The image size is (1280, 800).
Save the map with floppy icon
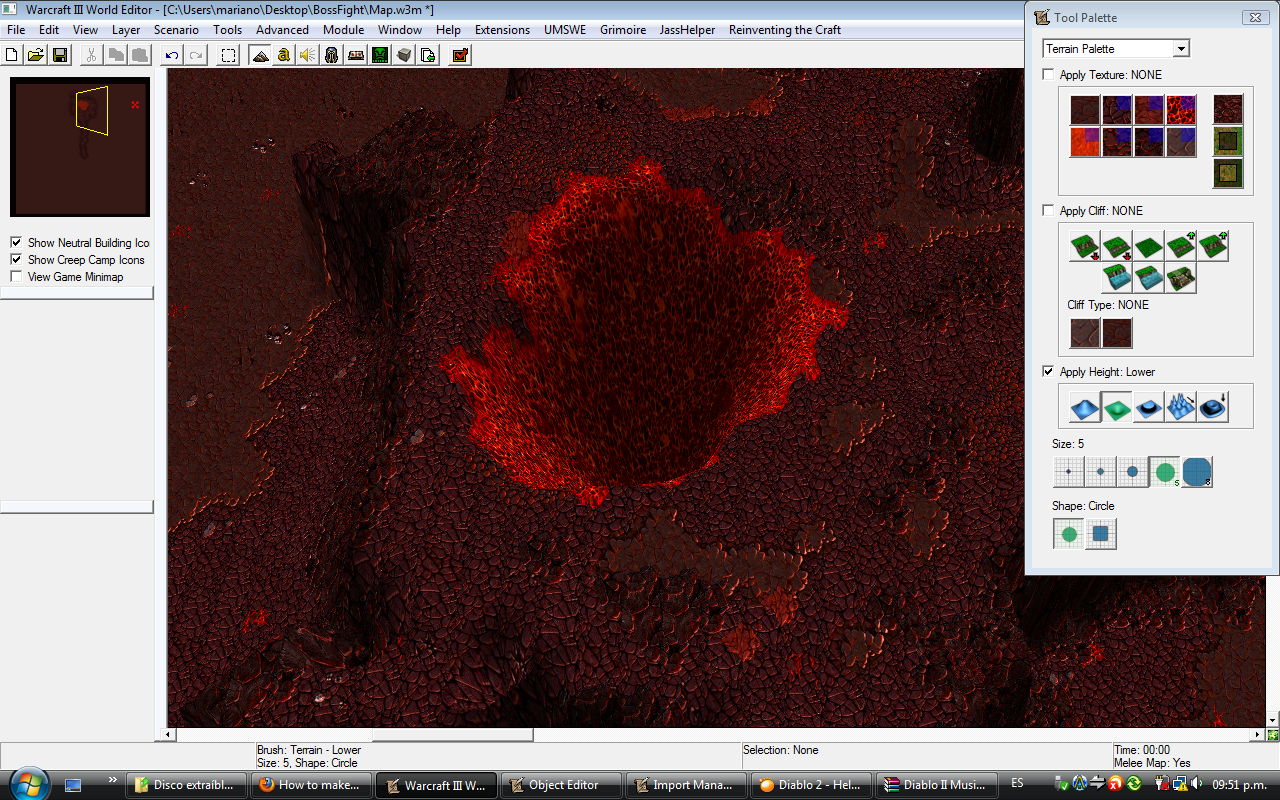60,55
